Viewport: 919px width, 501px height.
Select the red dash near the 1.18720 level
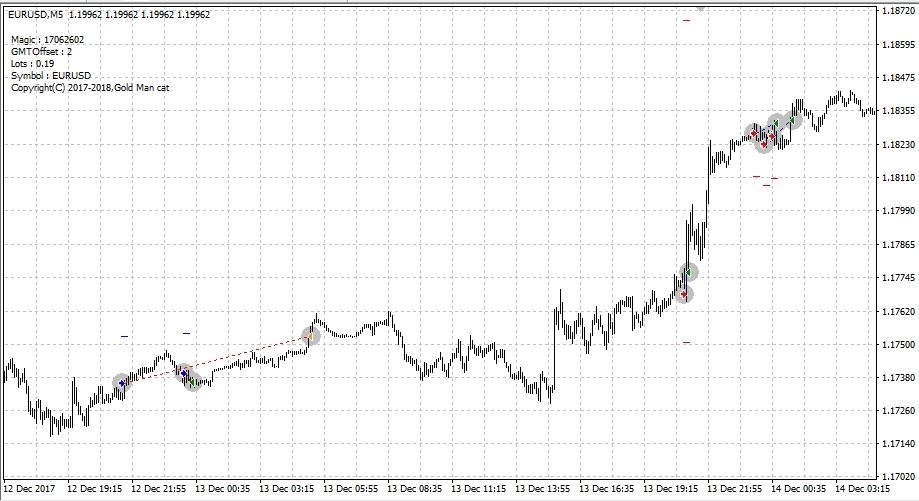[686, 21]
